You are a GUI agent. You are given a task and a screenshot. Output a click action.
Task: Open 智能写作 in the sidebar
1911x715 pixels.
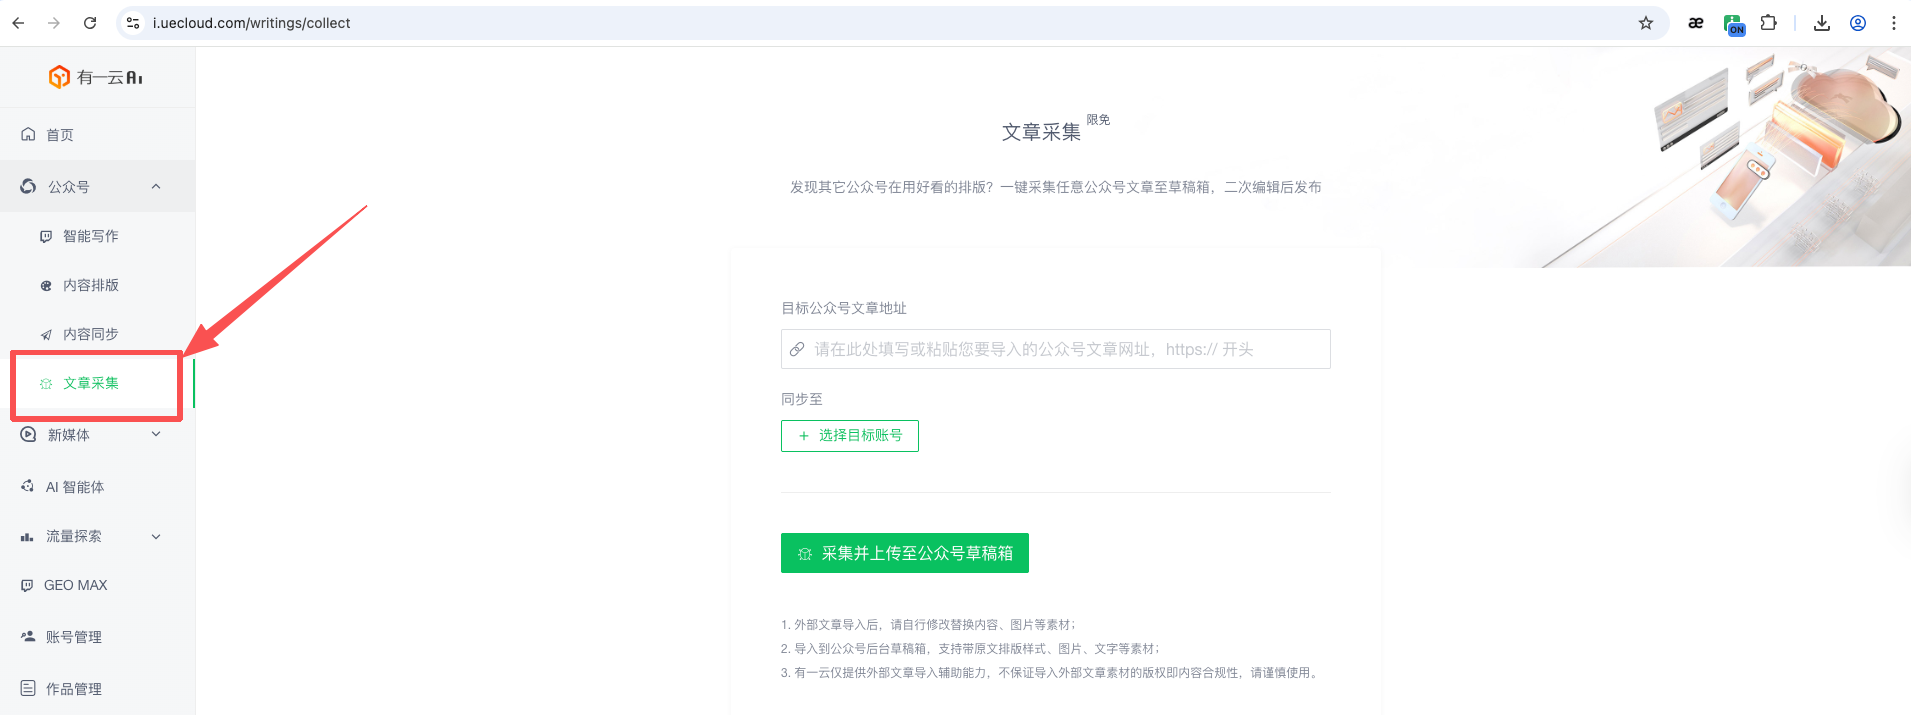[x=90, y=236]
